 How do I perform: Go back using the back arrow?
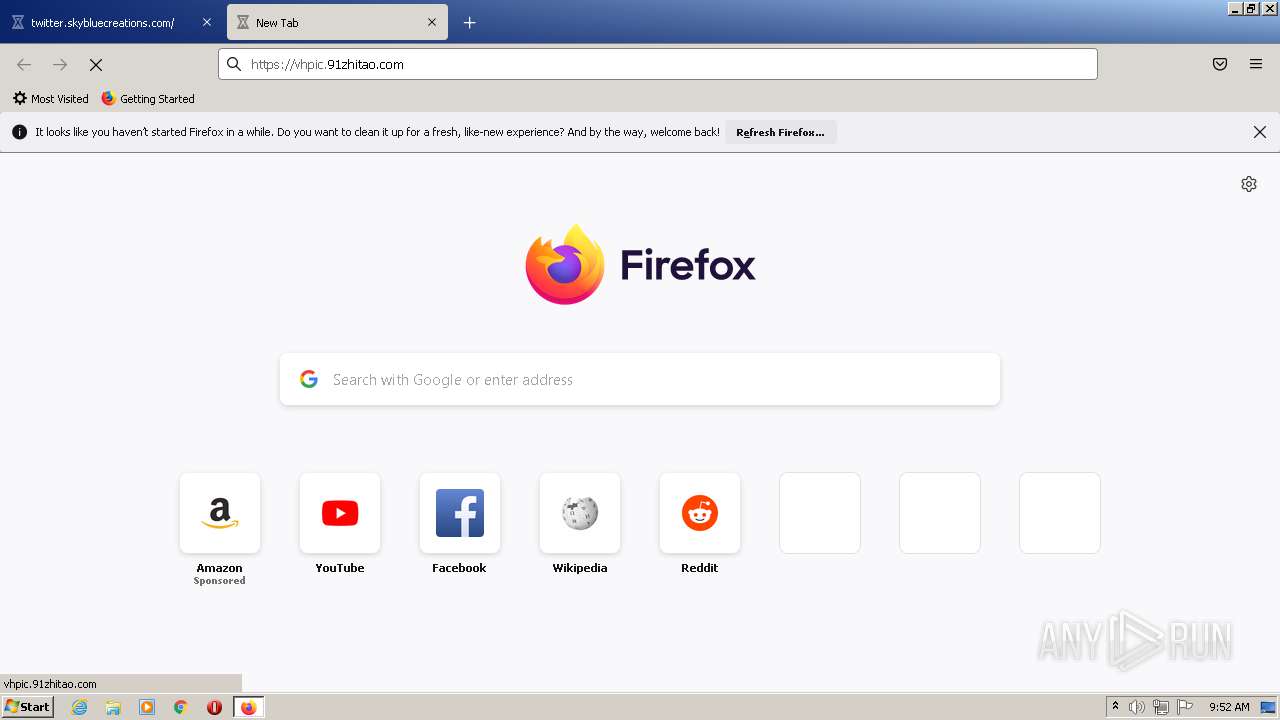click(24, 64)
